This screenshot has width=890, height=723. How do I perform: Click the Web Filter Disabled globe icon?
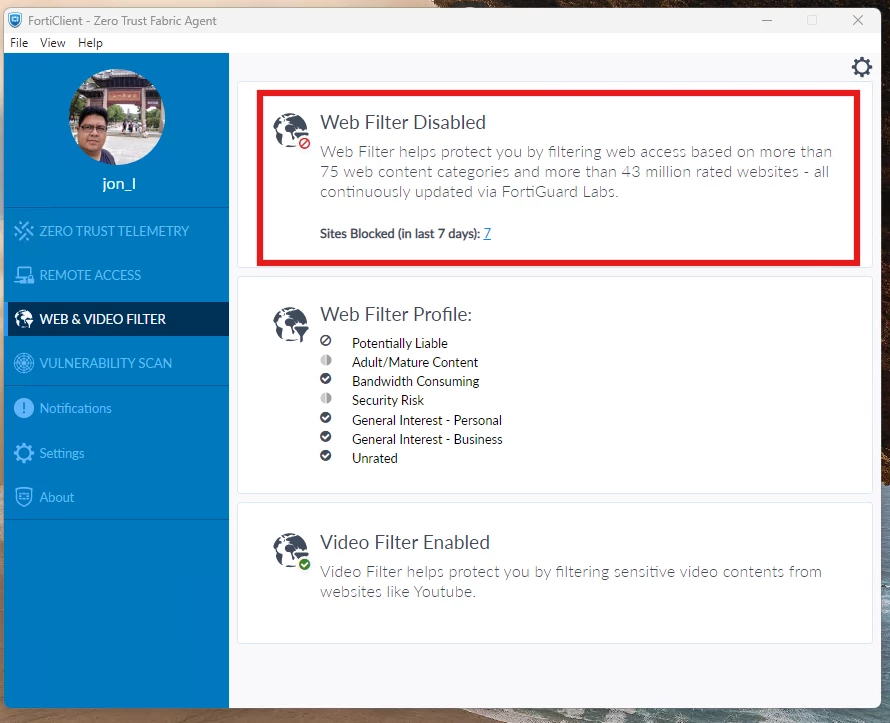coord(292,131)
